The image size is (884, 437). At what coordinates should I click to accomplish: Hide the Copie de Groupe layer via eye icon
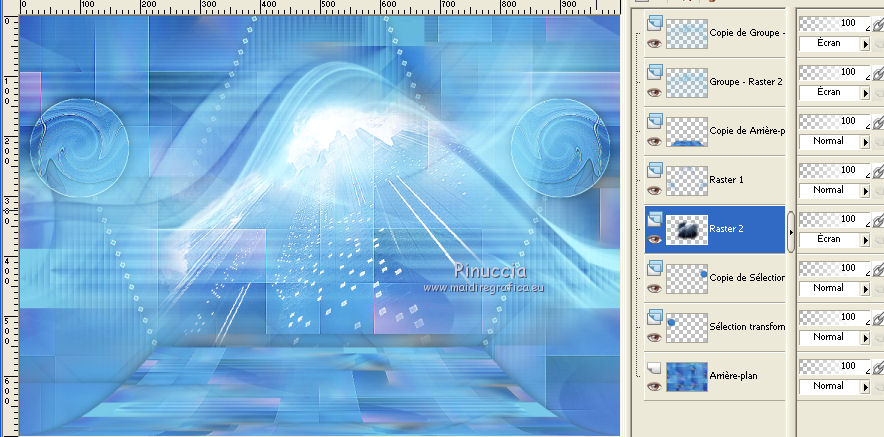[654, 43]
